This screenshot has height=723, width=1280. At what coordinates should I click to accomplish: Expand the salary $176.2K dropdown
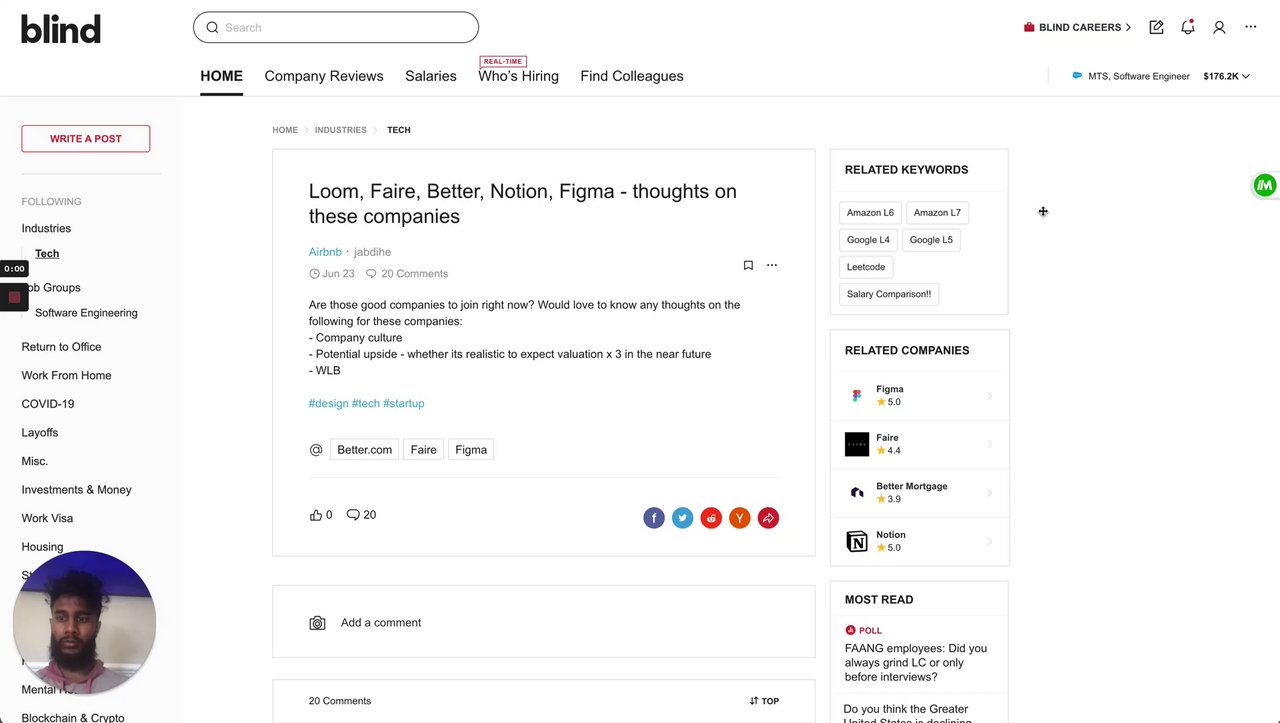pyautogui.click(x=1227, y=76)
